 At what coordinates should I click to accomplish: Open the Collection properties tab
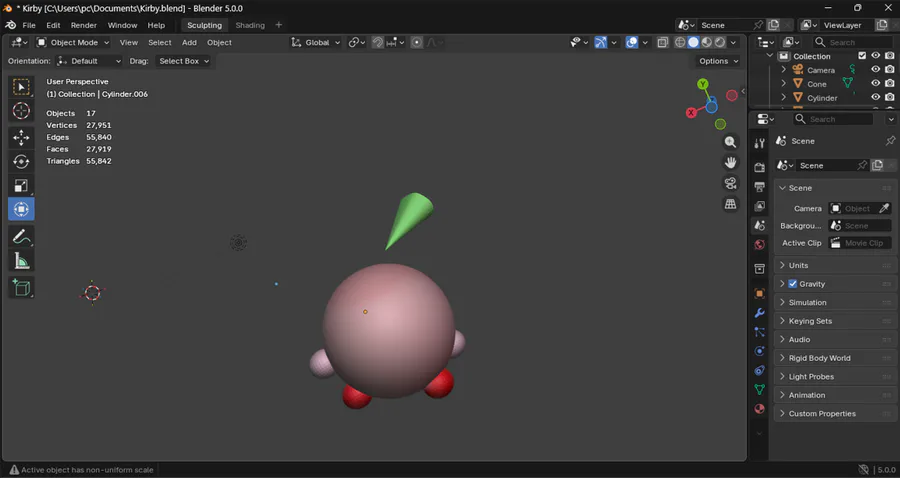tap(759, 269)
